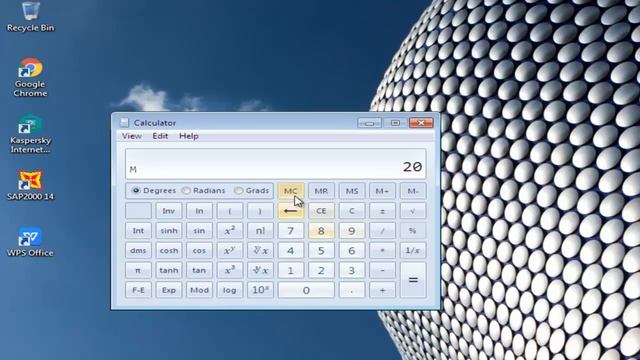
Task: Click the minus key
Action: [x=382, y=270]
